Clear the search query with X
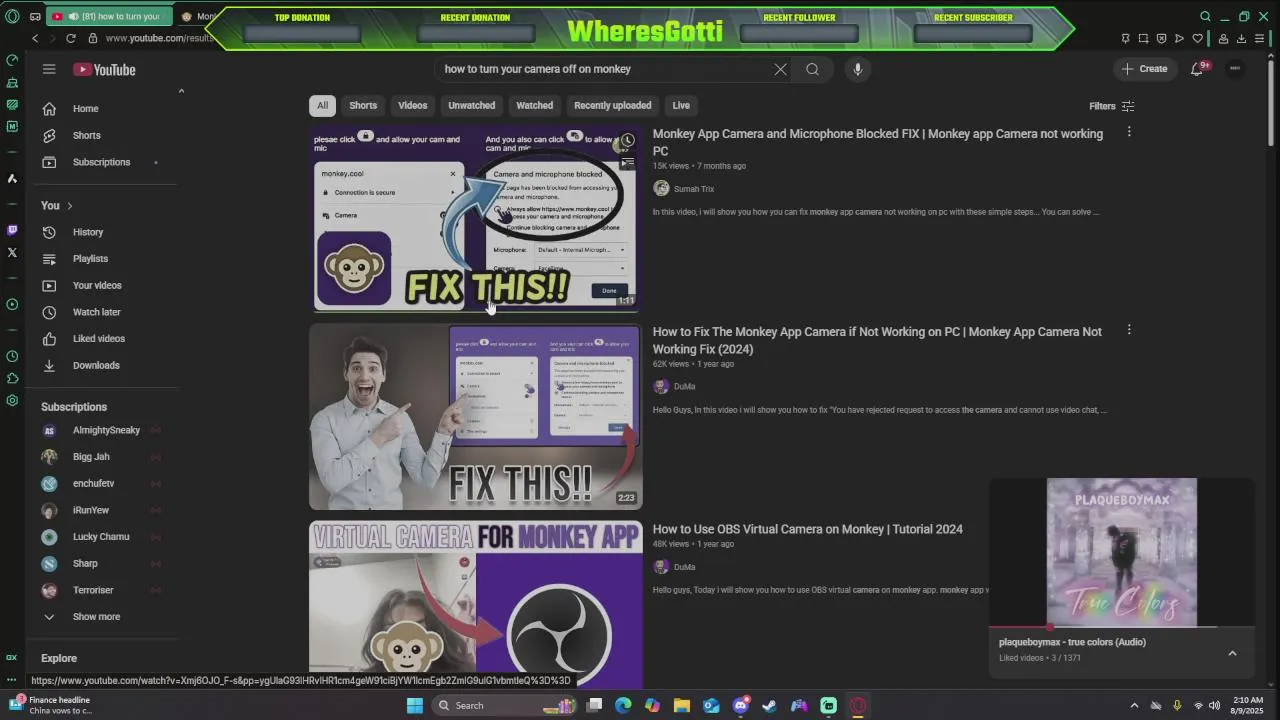The image size is (1280, 720). pos(780,69)
